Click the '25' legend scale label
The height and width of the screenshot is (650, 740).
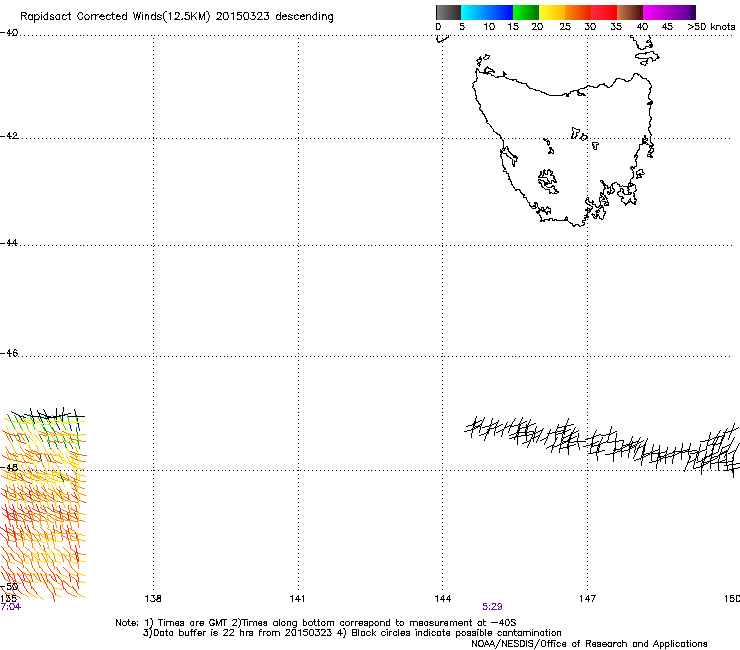pyautogui.click(x=565, y=27)
